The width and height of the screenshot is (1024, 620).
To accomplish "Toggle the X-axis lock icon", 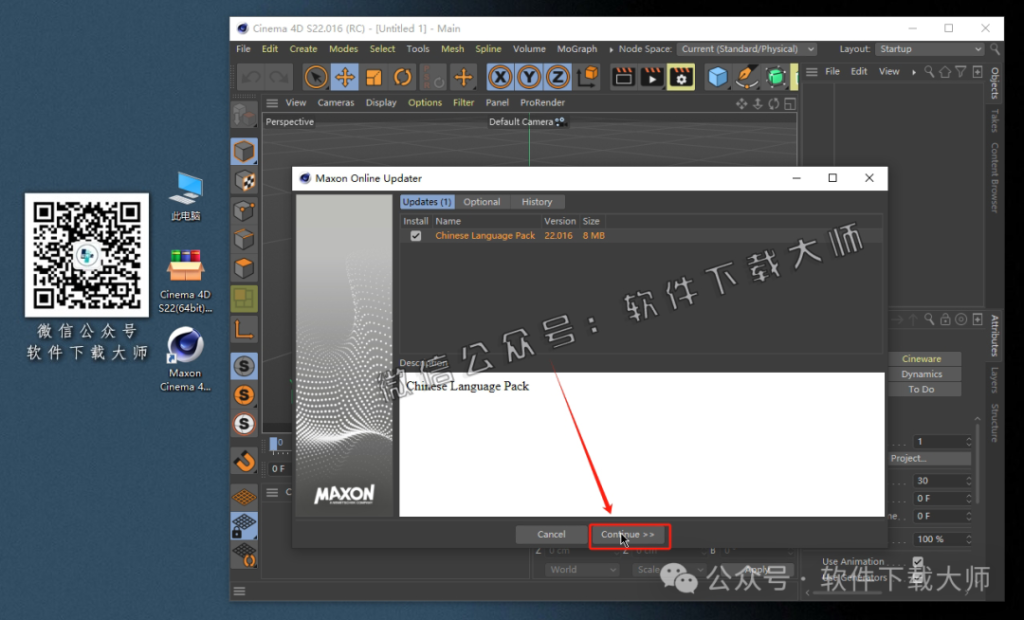I will [500, 77].
